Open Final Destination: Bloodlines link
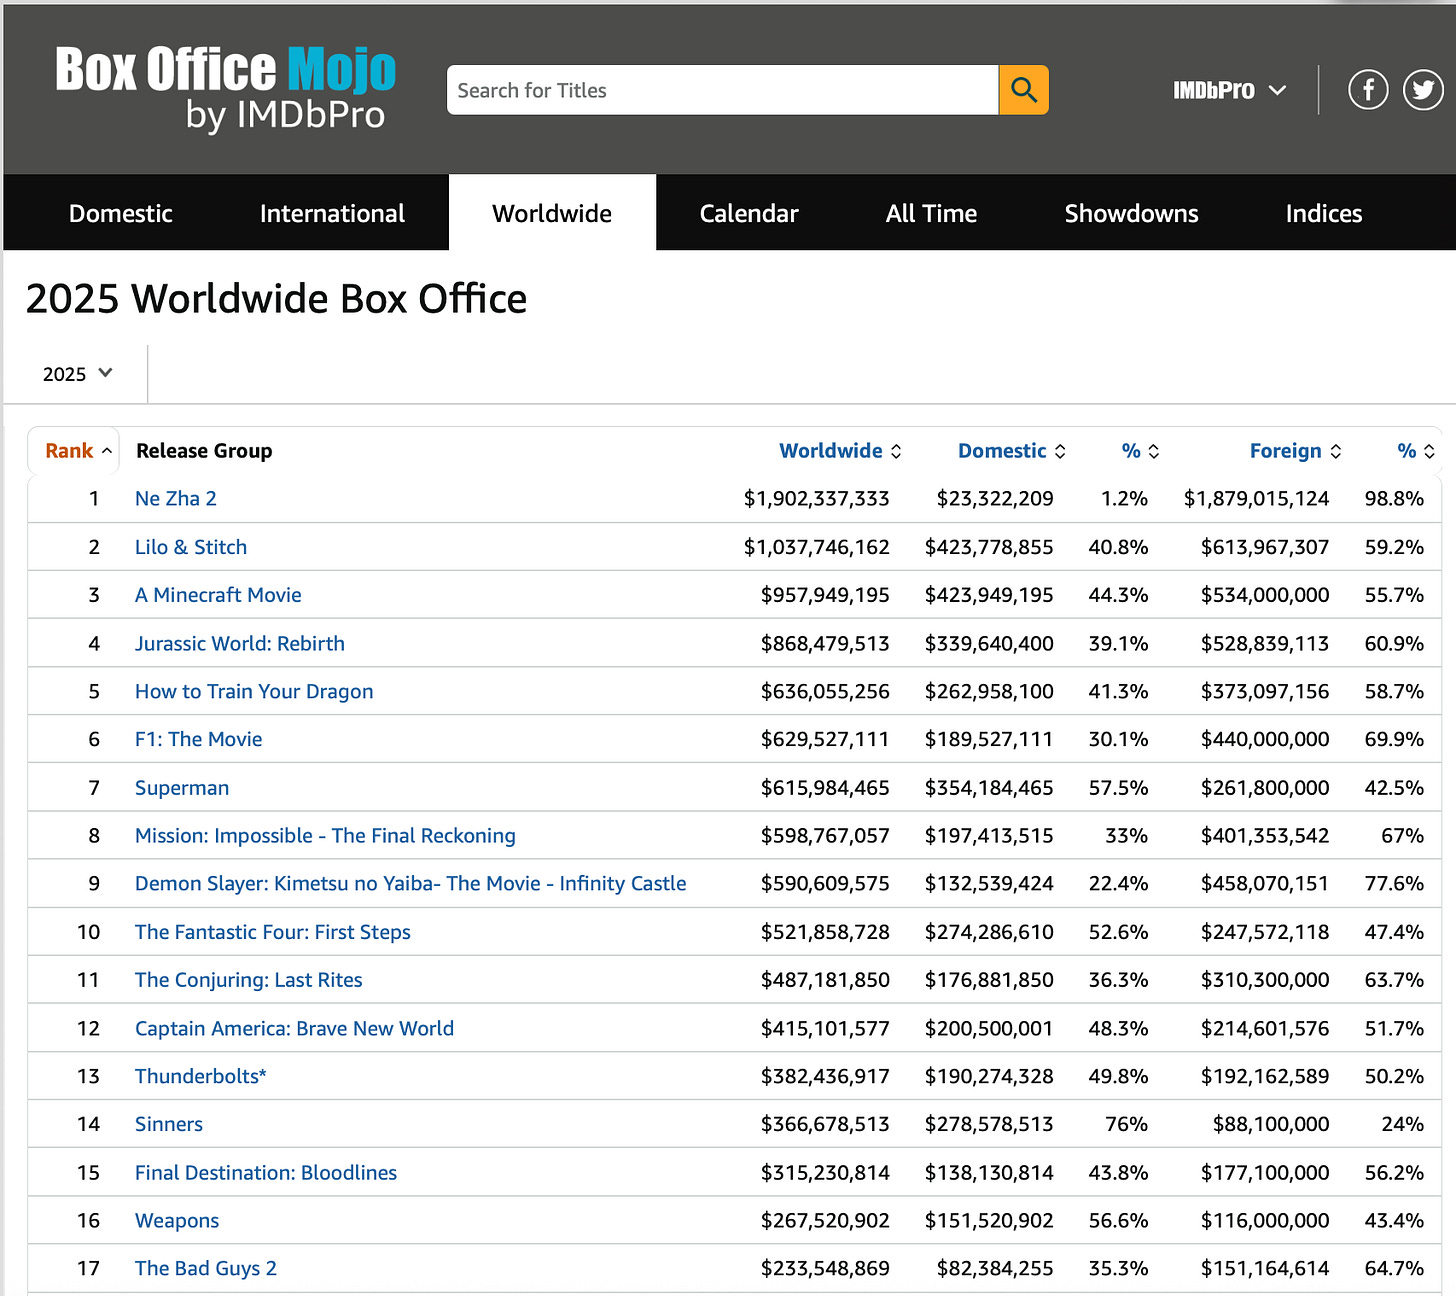Viewport: 1456px width, 1296px height. tap(266, 1172)
